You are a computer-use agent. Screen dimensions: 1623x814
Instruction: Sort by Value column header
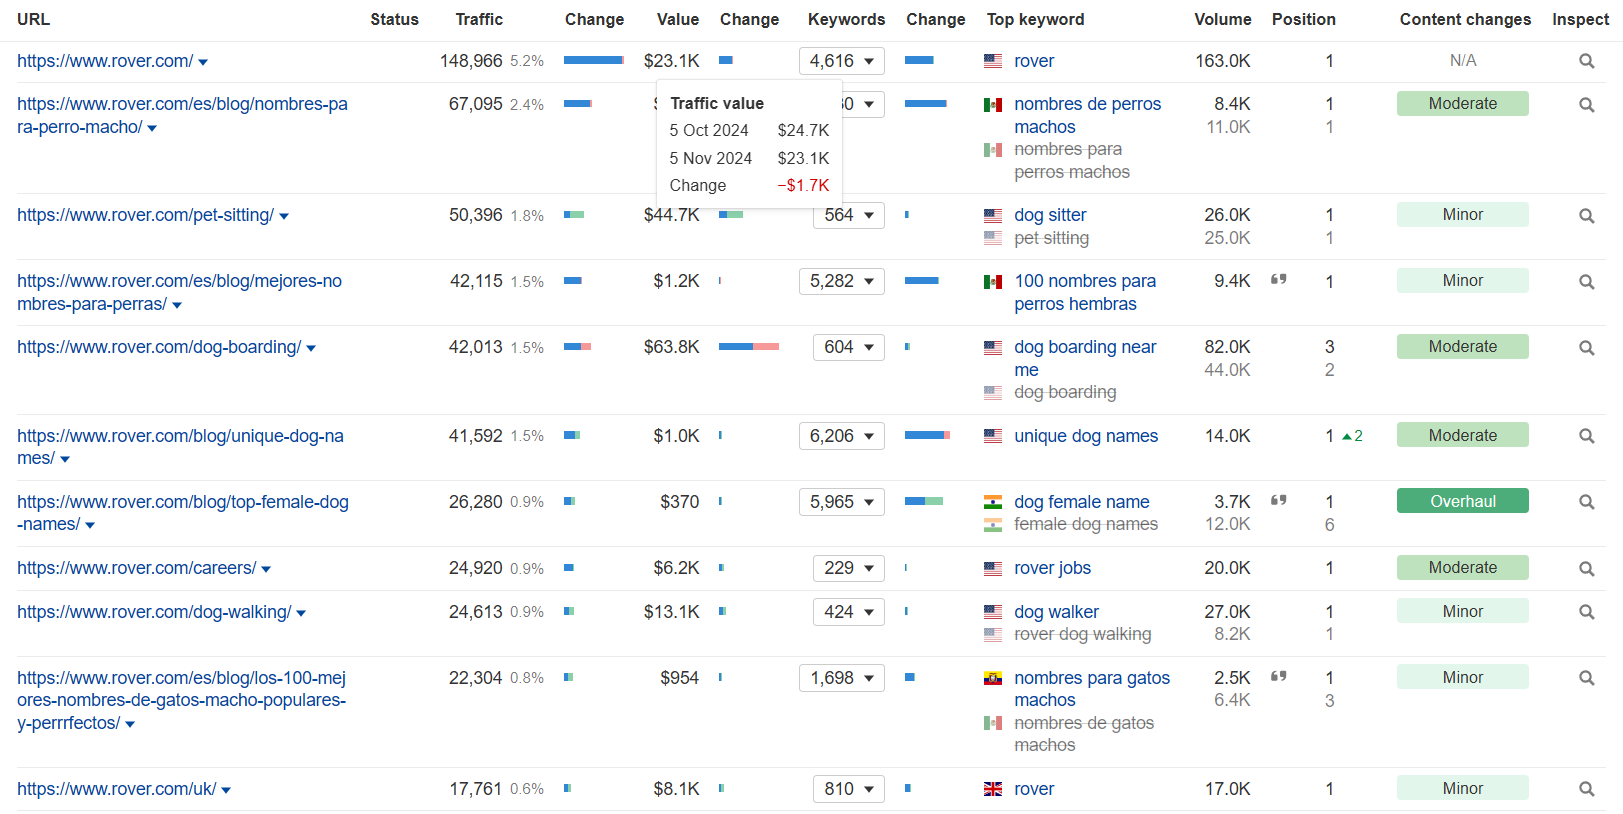click(x=678, y=19)
